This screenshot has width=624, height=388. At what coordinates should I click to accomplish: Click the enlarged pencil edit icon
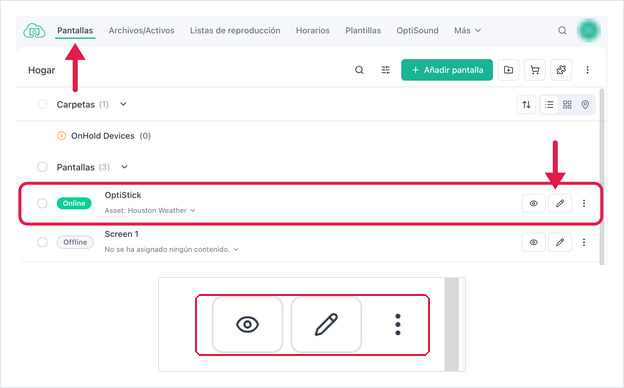(x=326, y=325)
